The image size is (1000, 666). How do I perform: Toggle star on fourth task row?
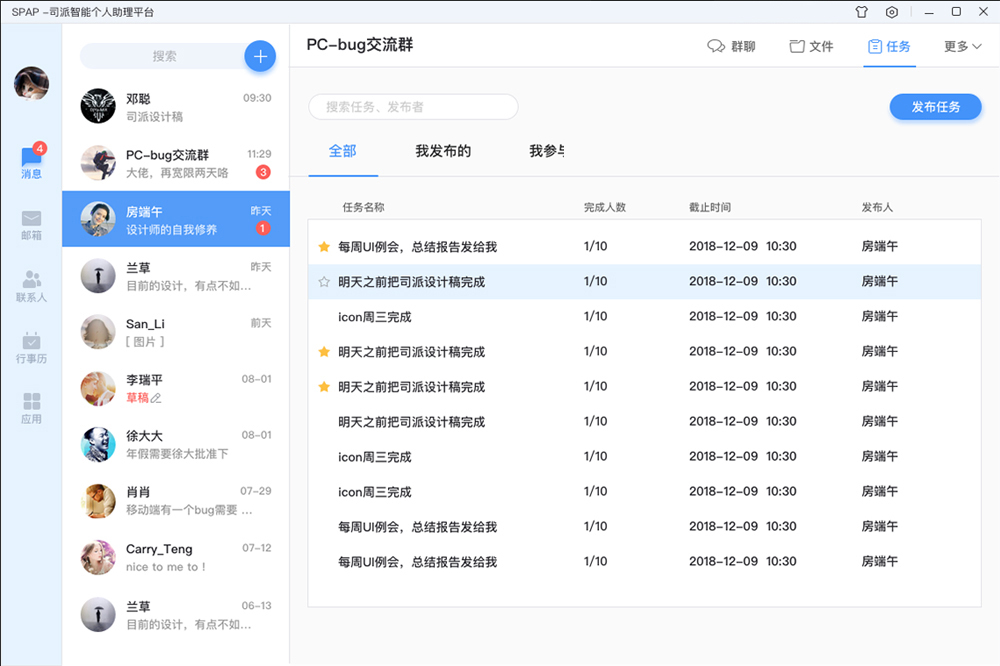coord(324,352)
